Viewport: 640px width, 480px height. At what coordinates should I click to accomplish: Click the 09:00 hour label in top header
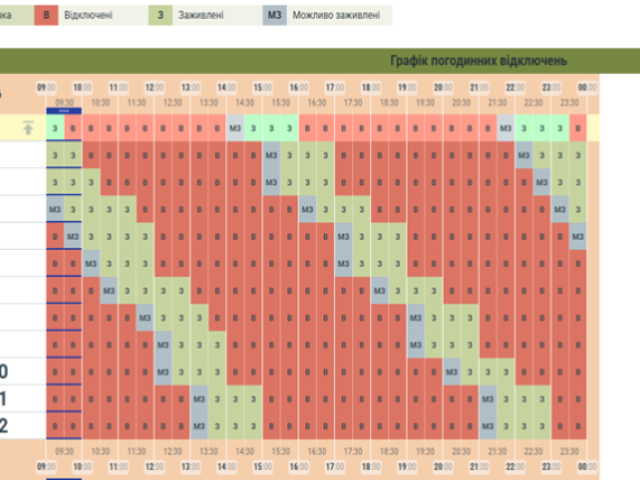tap(47, 88)
